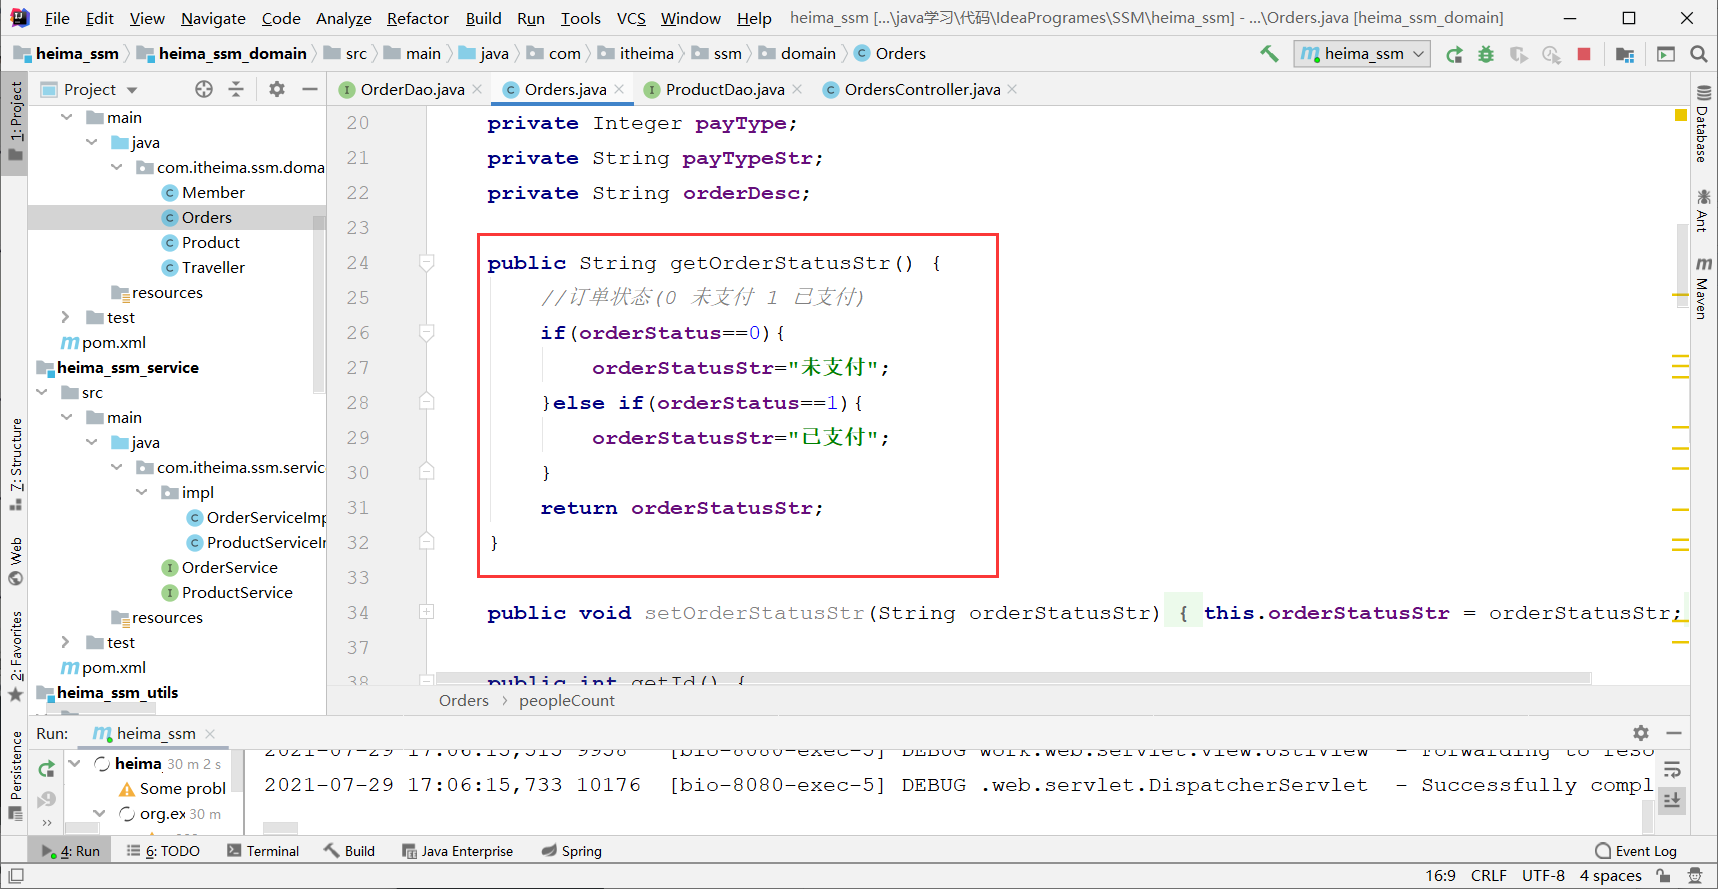Open the TODO tool window
Screen dimensions: 1718x889
pyautogui.click(x=163, y=851)
